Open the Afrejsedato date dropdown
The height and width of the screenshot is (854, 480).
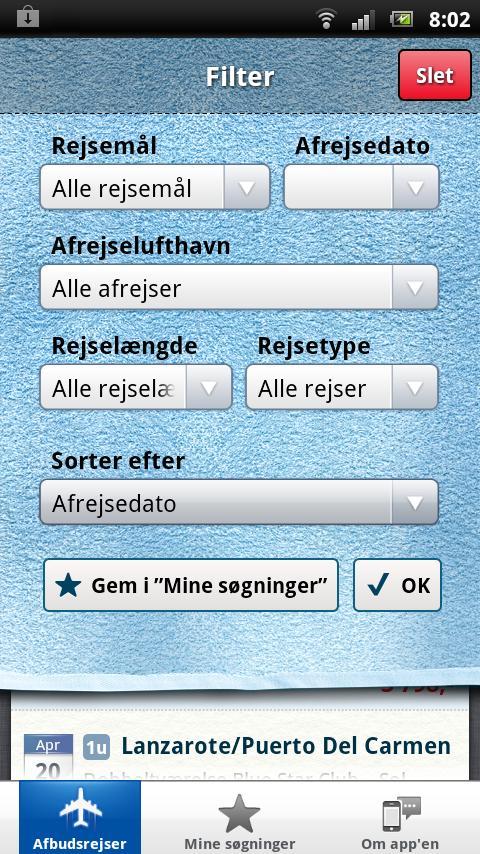[x=361, y=187]
